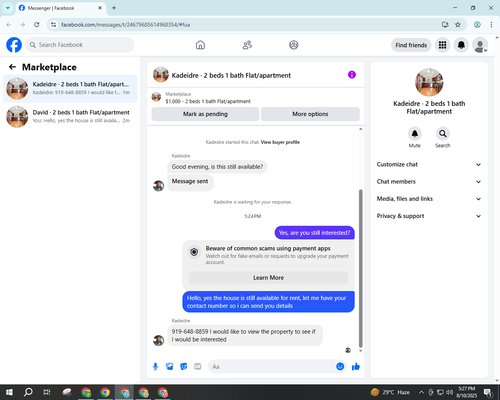Click the Facebook logo
The image size is (500, 400).
tap(14, 45)
